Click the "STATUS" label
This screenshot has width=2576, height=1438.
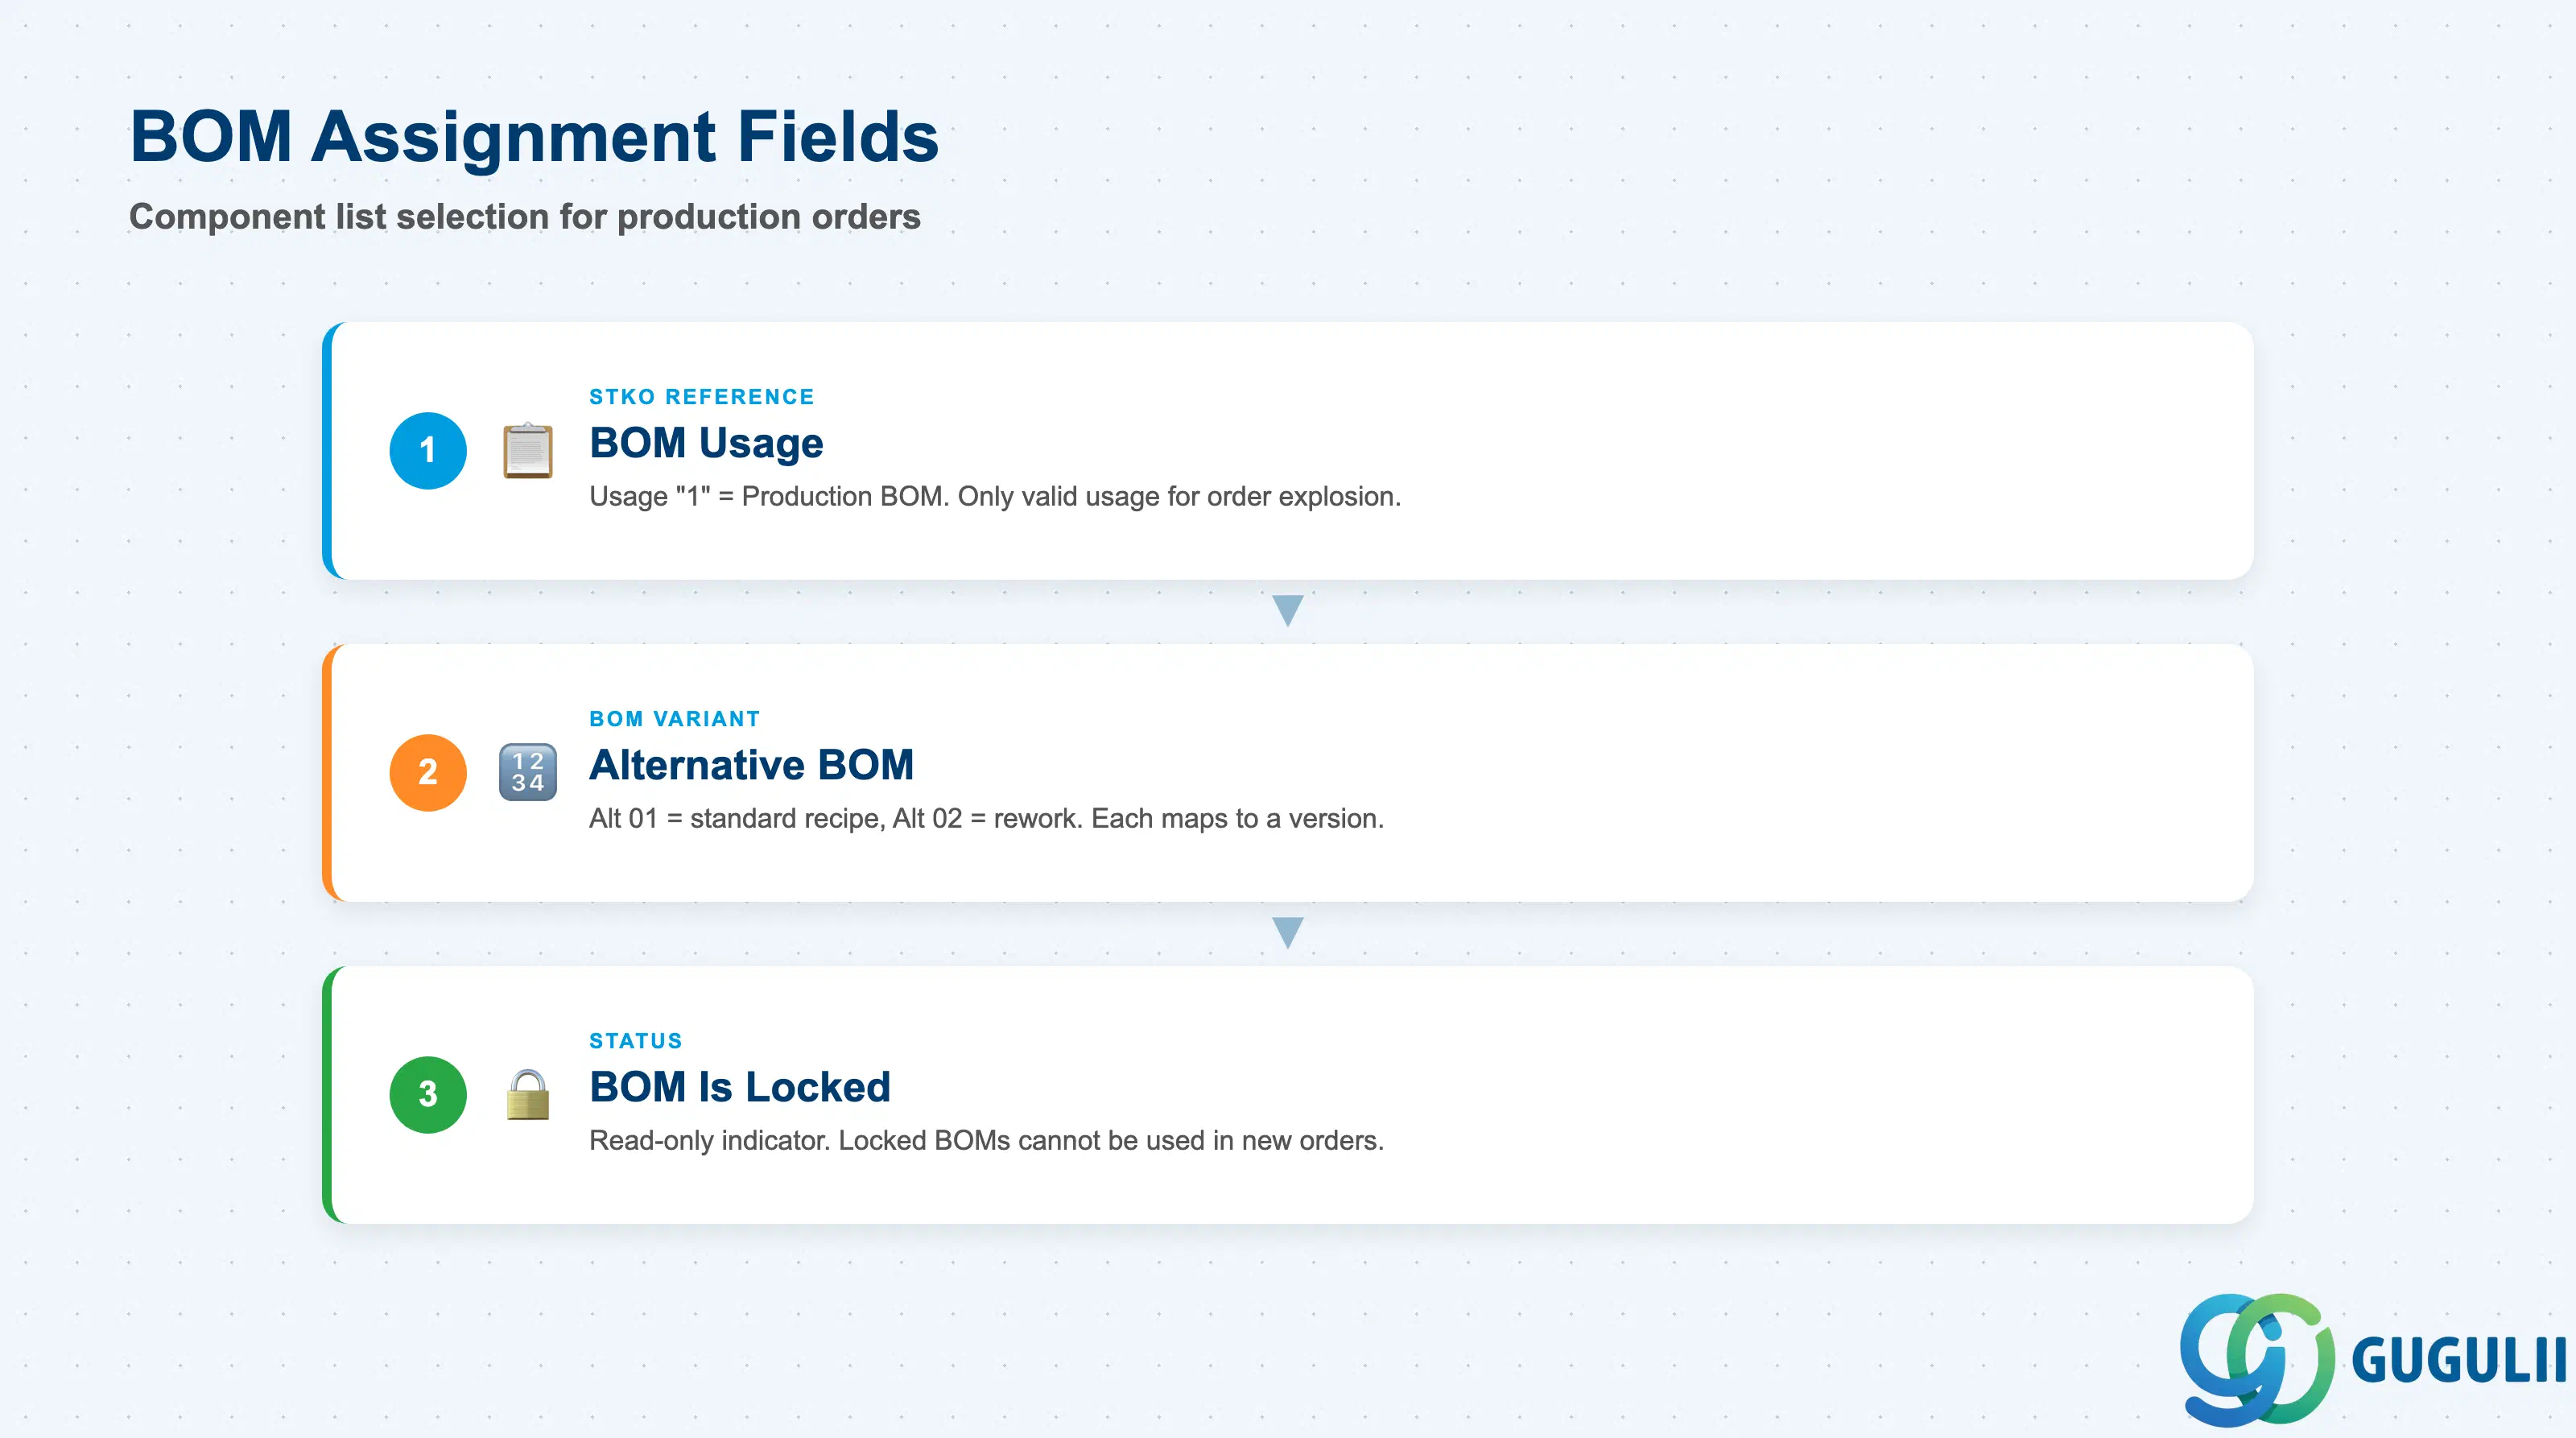pyautogui.click(x=635, y=1041)
